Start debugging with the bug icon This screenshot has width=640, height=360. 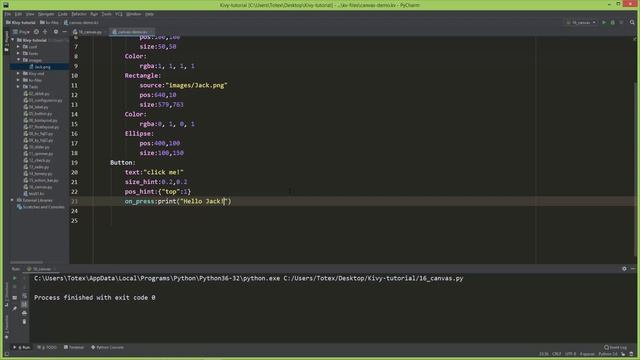tap(613, 22)
